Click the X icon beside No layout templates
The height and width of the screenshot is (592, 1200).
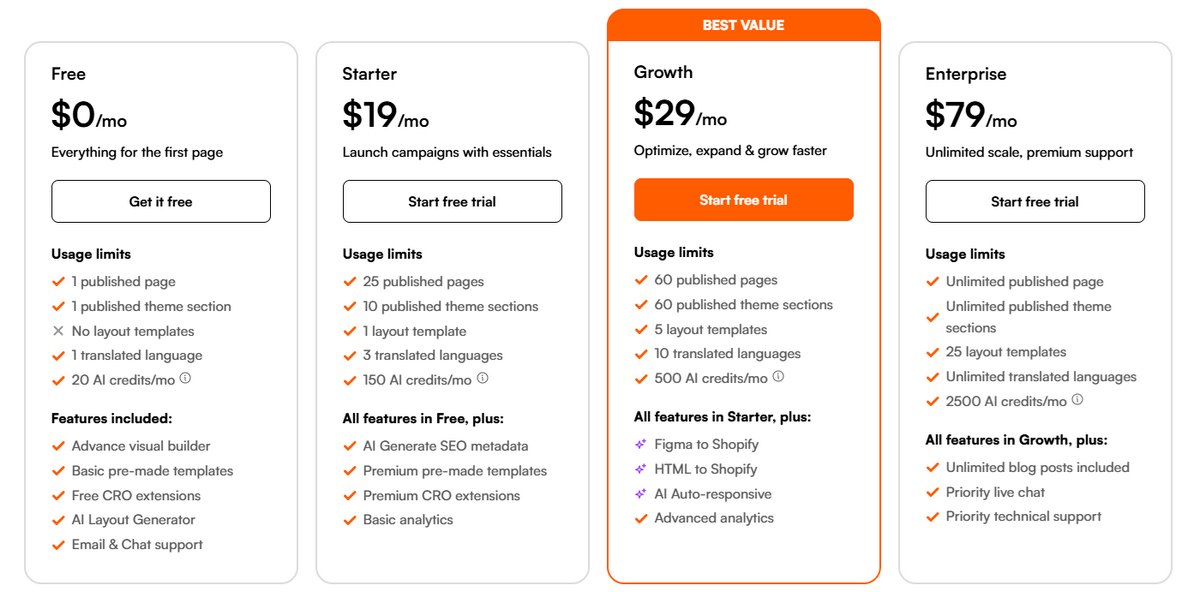57,331
